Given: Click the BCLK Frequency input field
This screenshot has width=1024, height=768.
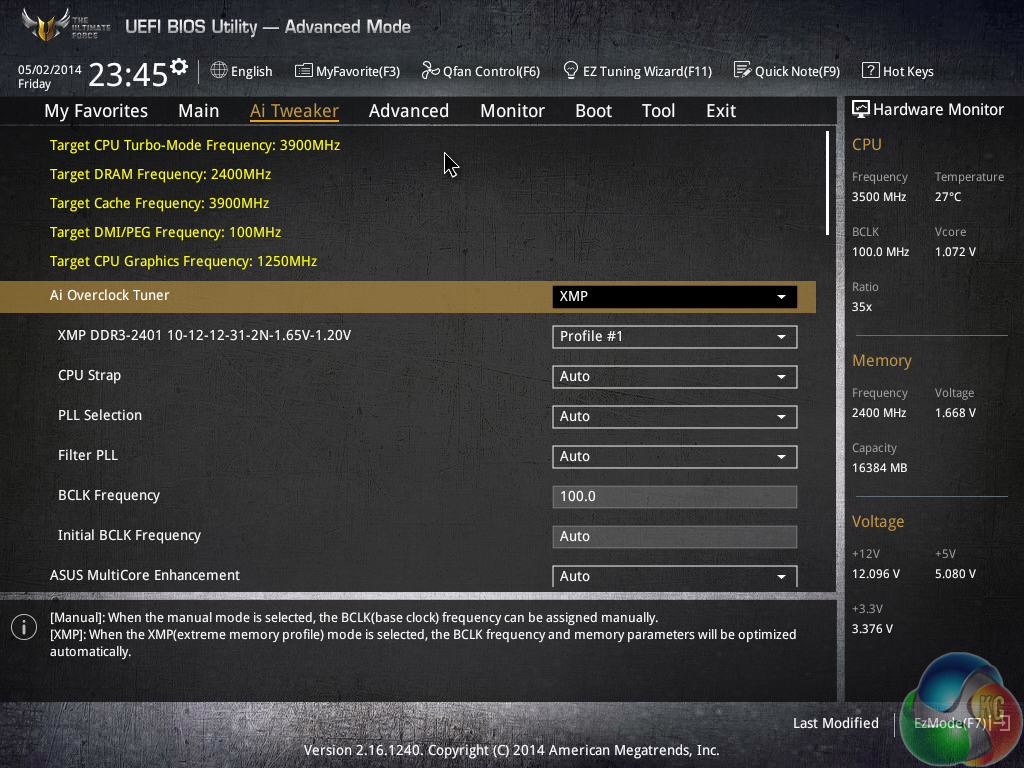Looking at the screenshot, I should [x=674, y=497].
